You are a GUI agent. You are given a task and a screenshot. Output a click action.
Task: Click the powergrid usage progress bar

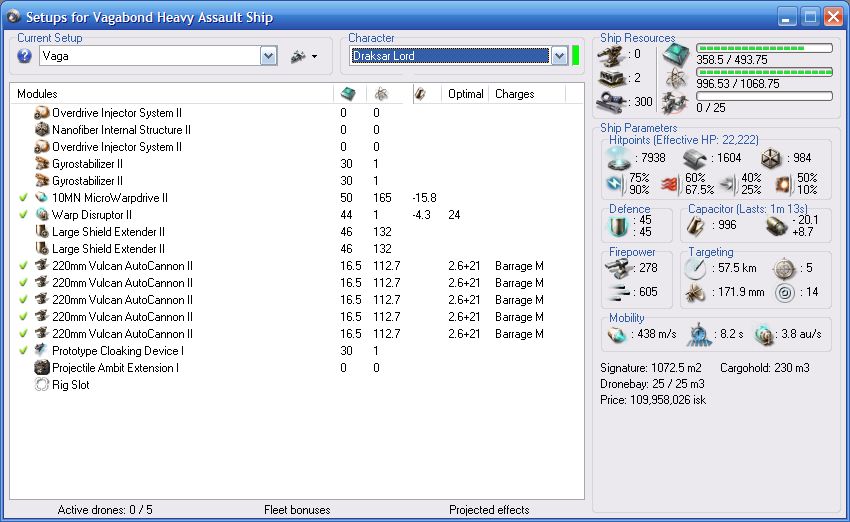(x=764, y=72)
